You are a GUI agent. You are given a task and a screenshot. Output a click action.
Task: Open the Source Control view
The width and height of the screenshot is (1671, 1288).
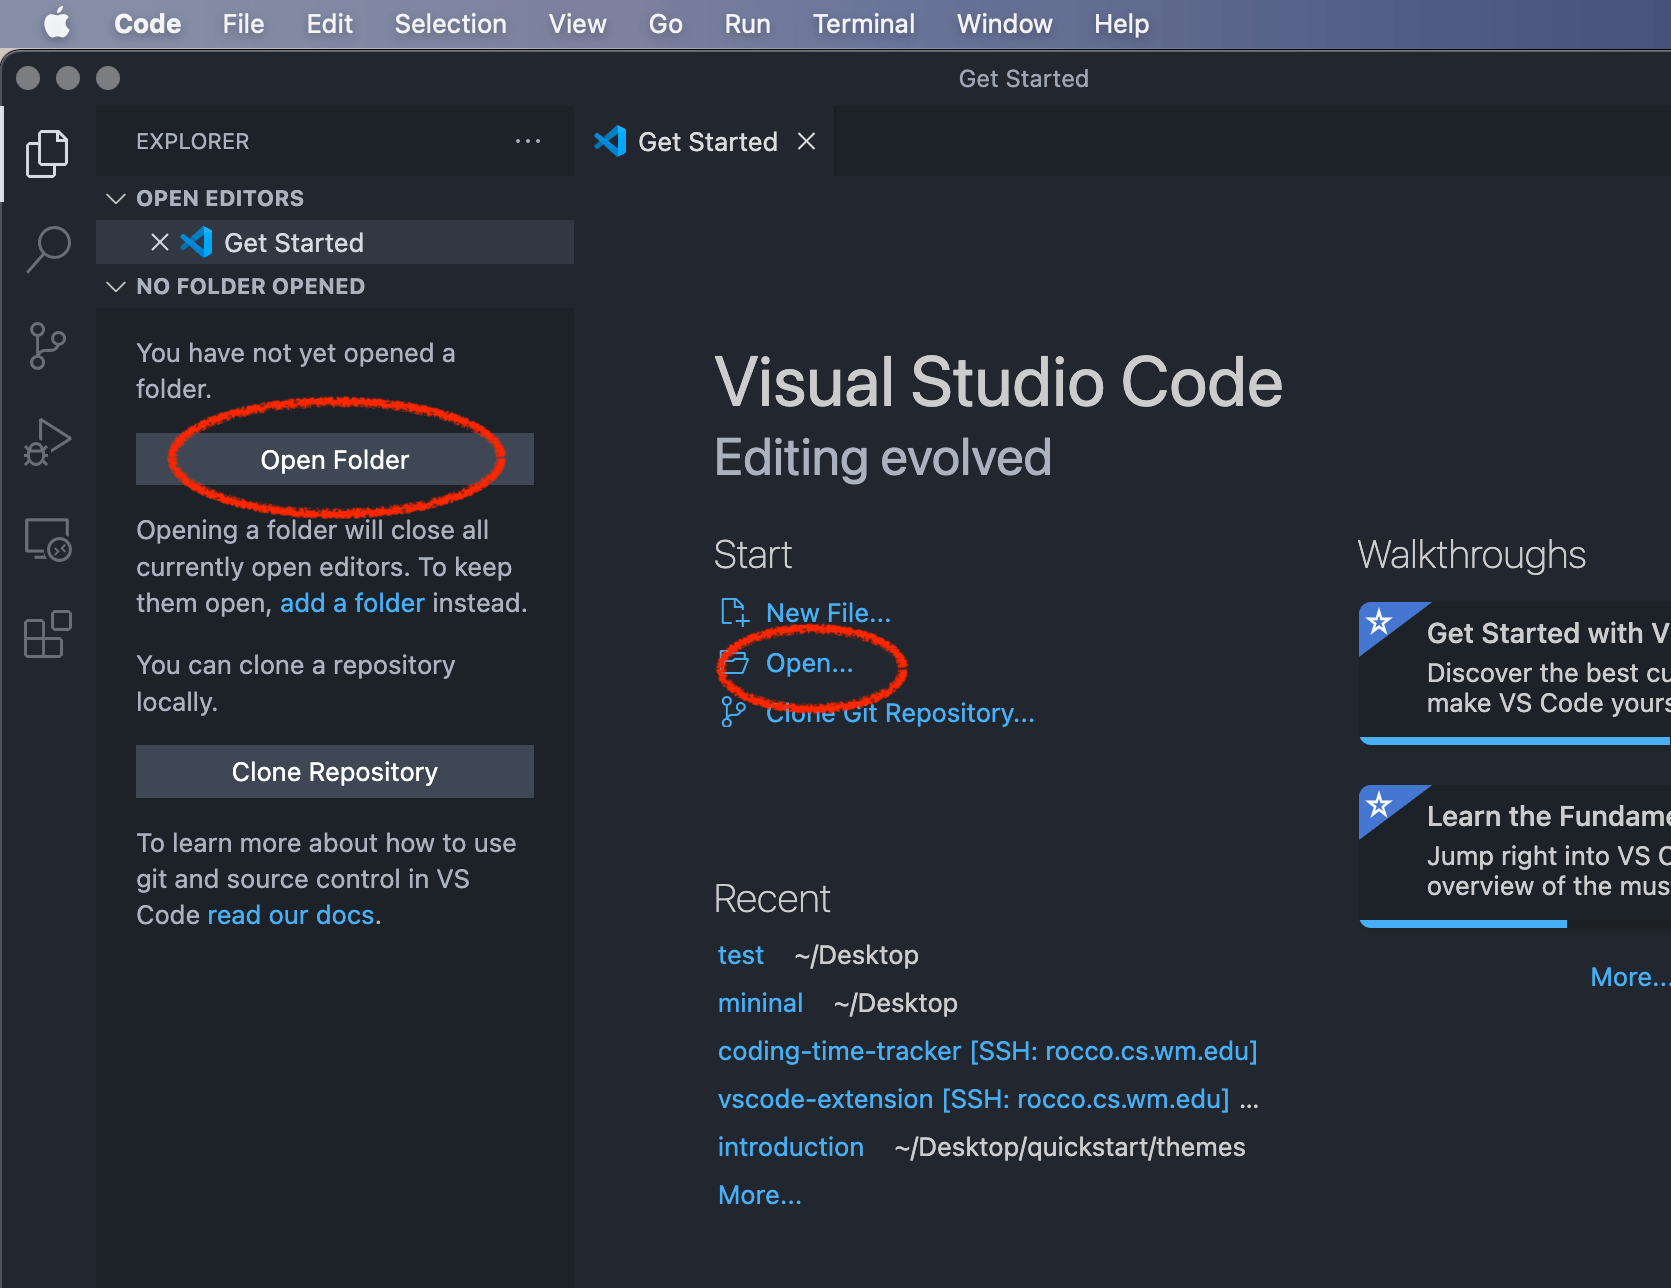(x=47, y=345)
